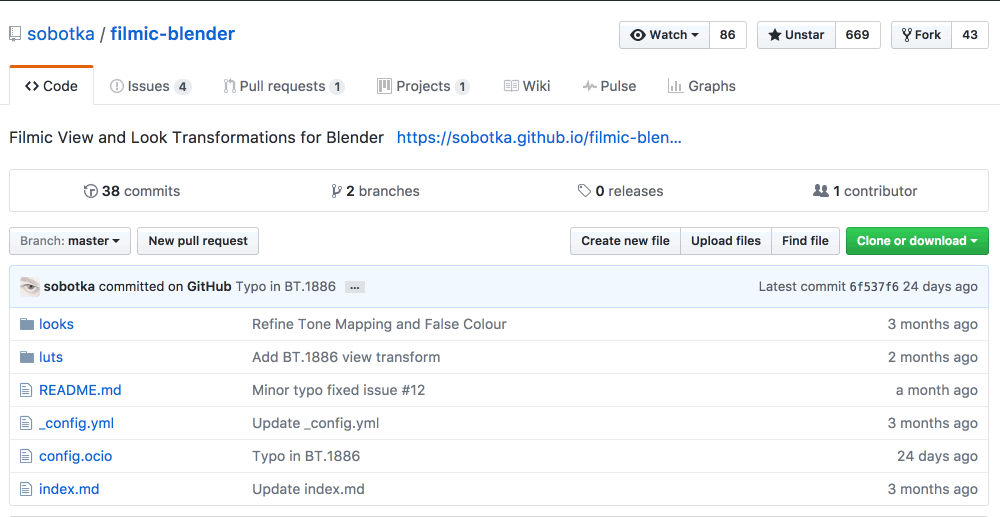Image resolution: width=1000 pixels, height=517 pixels.
Task: Open the luts folder
Action: (x=51, y=357)
